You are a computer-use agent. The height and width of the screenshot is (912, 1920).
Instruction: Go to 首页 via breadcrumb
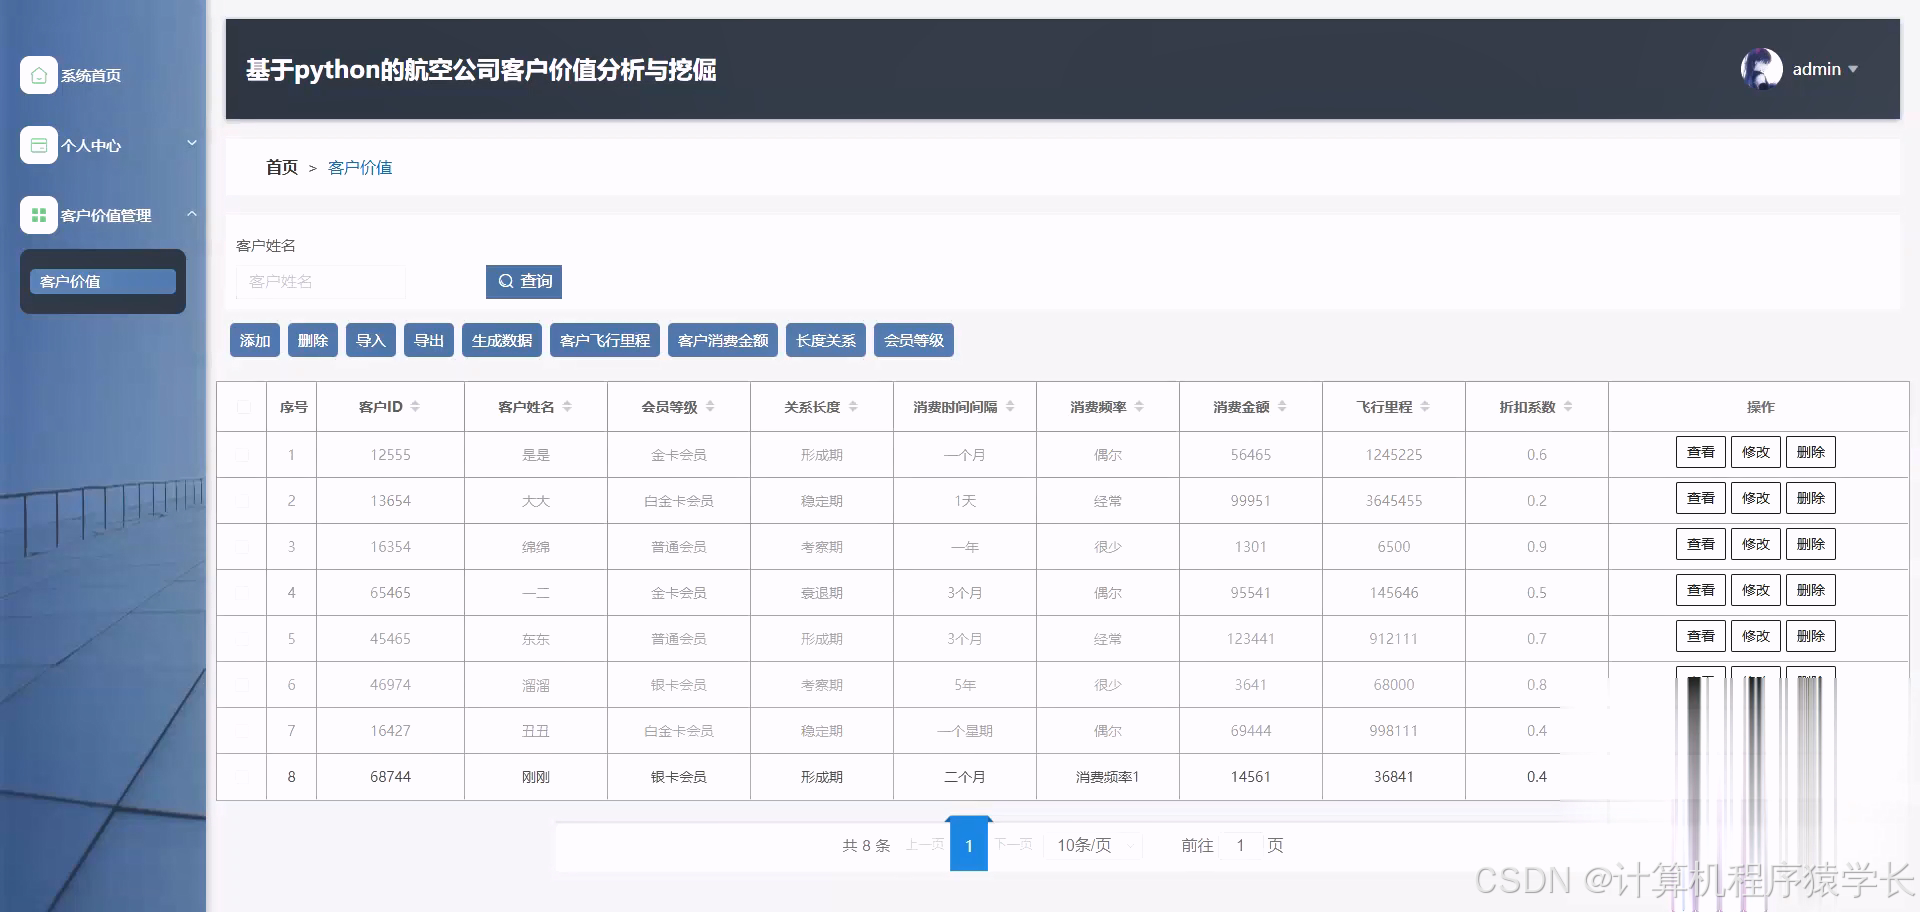tap(281, 167)
